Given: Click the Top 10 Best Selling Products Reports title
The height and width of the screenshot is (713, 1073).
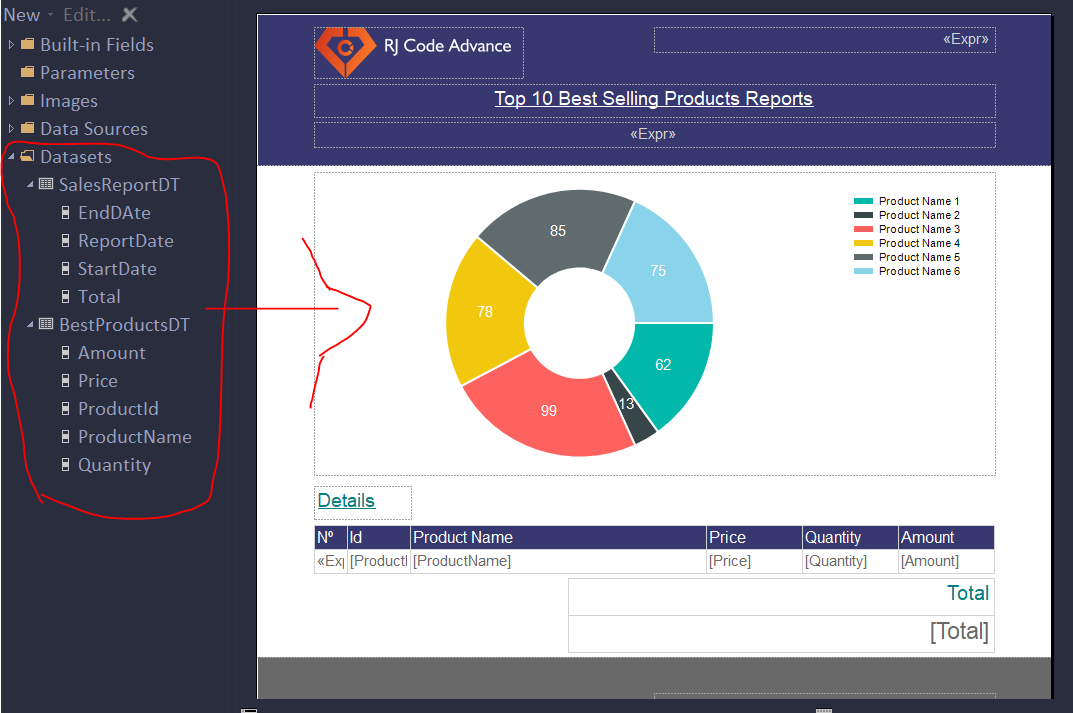Looking at the screenshot, I should (654, 99).
